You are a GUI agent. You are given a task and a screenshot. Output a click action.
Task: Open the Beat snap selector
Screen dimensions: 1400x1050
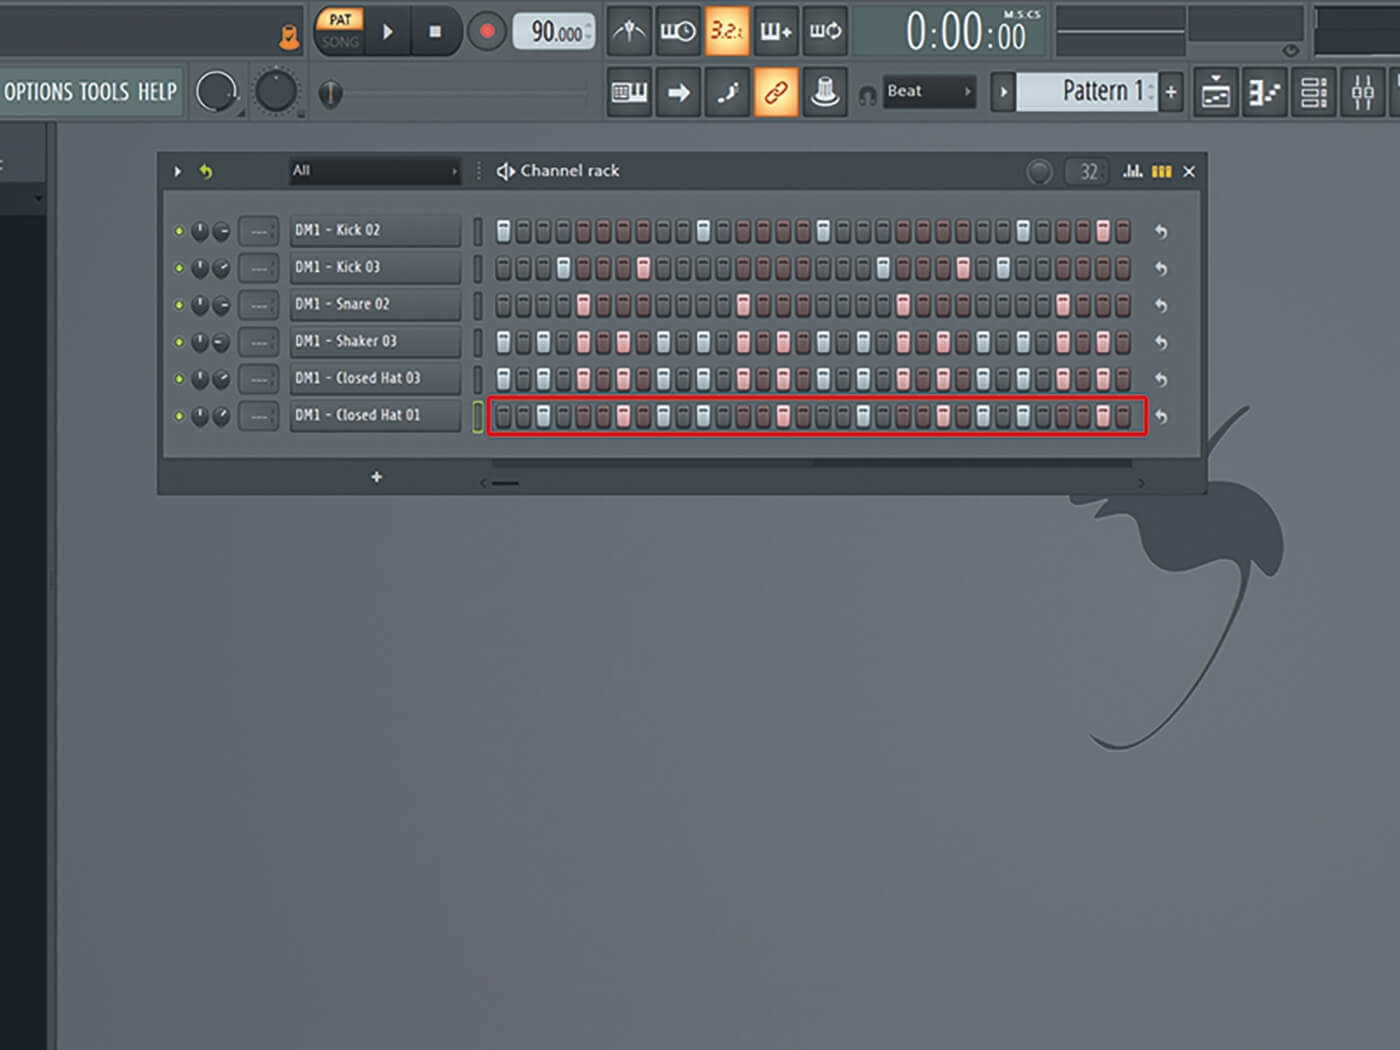tap(927, 91)
